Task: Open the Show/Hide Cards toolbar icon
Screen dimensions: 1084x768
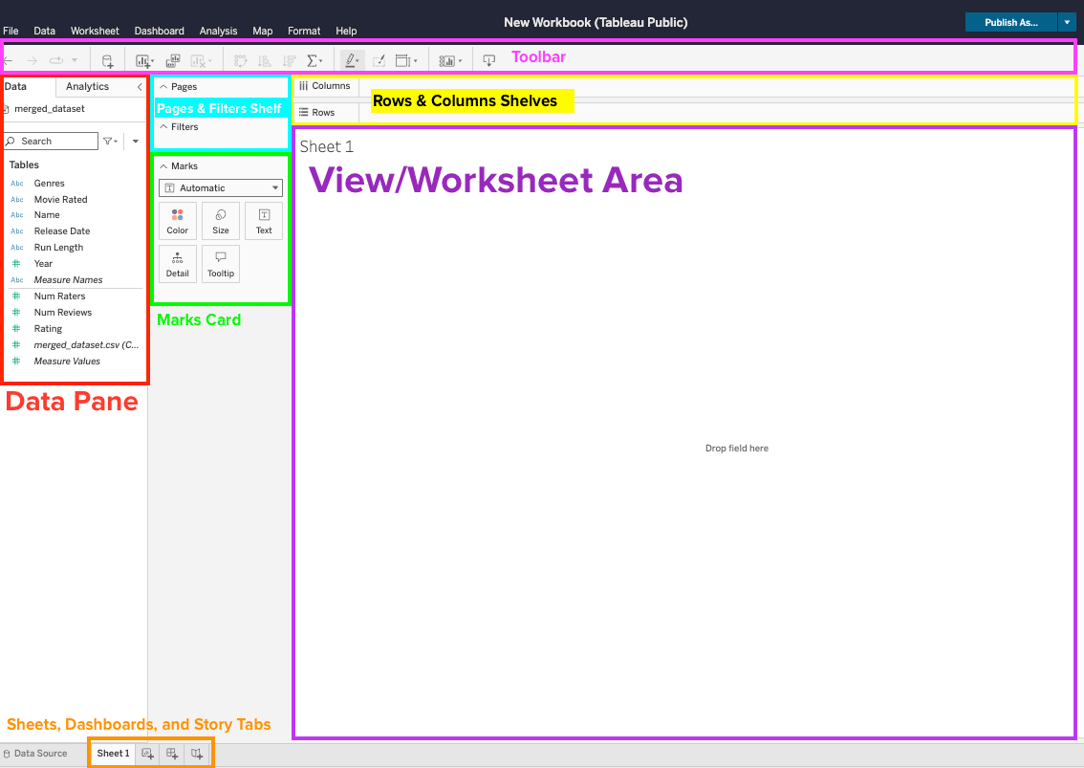Action: coord(450,61)
